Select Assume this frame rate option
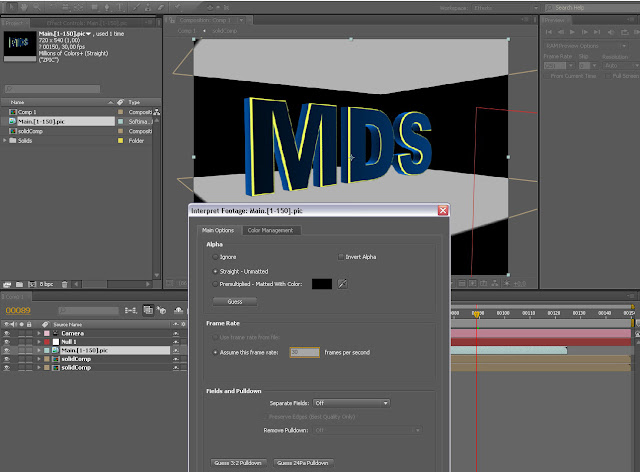Screen dimensions: 640x472 (x=215, y=352)
